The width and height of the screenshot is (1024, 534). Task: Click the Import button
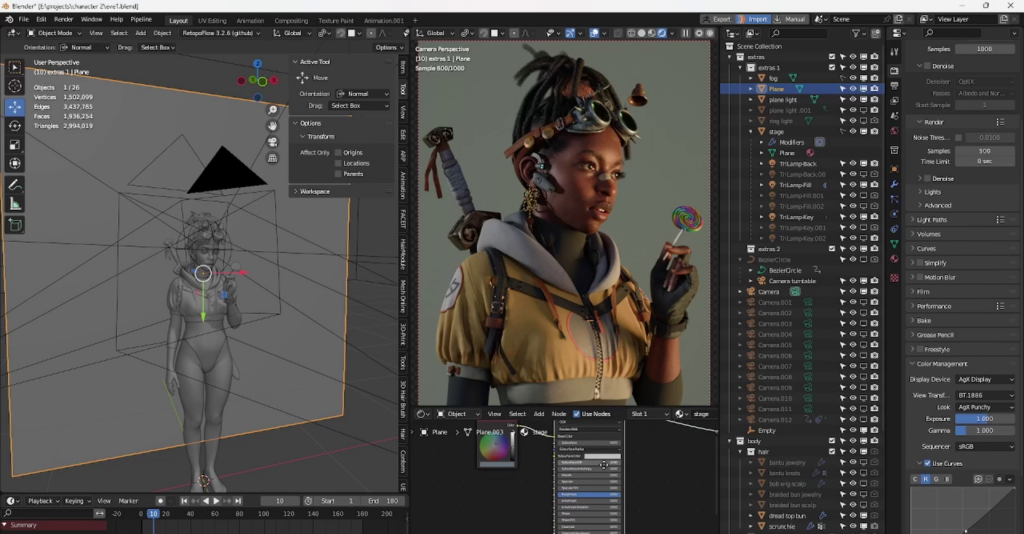[x=752, y=20]
